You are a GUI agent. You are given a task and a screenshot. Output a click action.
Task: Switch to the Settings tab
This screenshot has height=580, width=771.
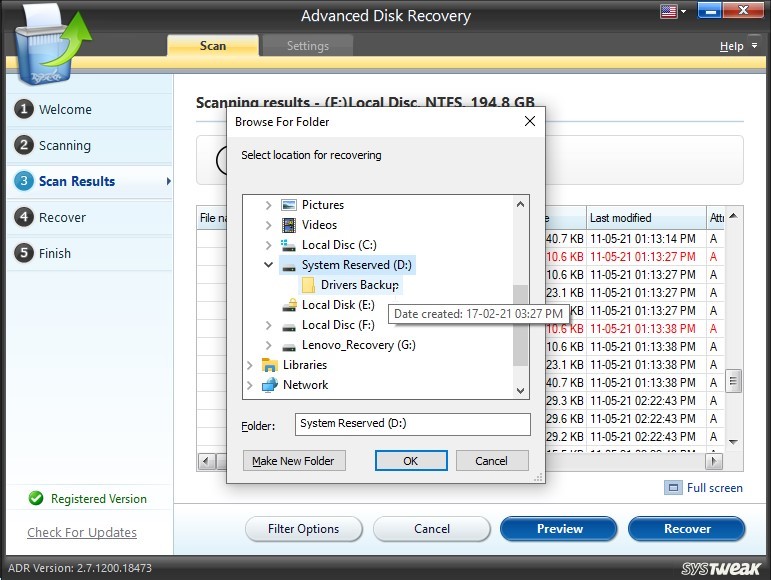(307, 46)
